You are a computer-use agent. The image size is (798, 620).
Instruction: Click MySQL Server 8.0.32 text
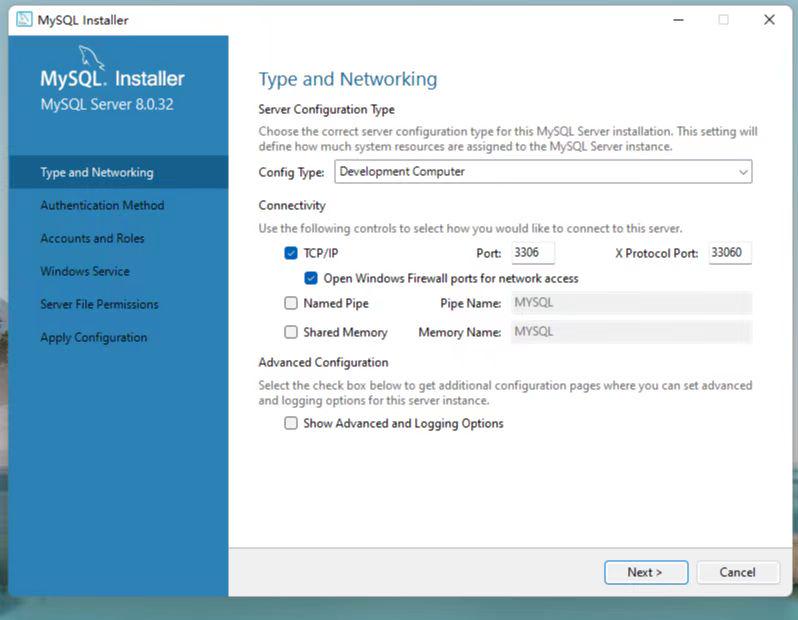click(x=107, y=104)
